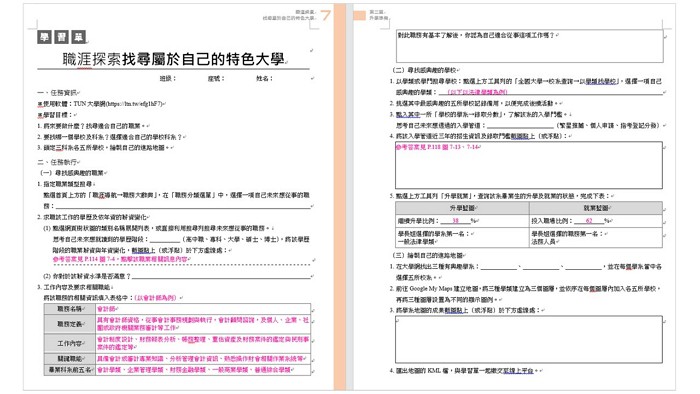Open the TUN 大學網 URL in the software line
The width and height of the screenshot is (700, 394).
coord(134,104)
